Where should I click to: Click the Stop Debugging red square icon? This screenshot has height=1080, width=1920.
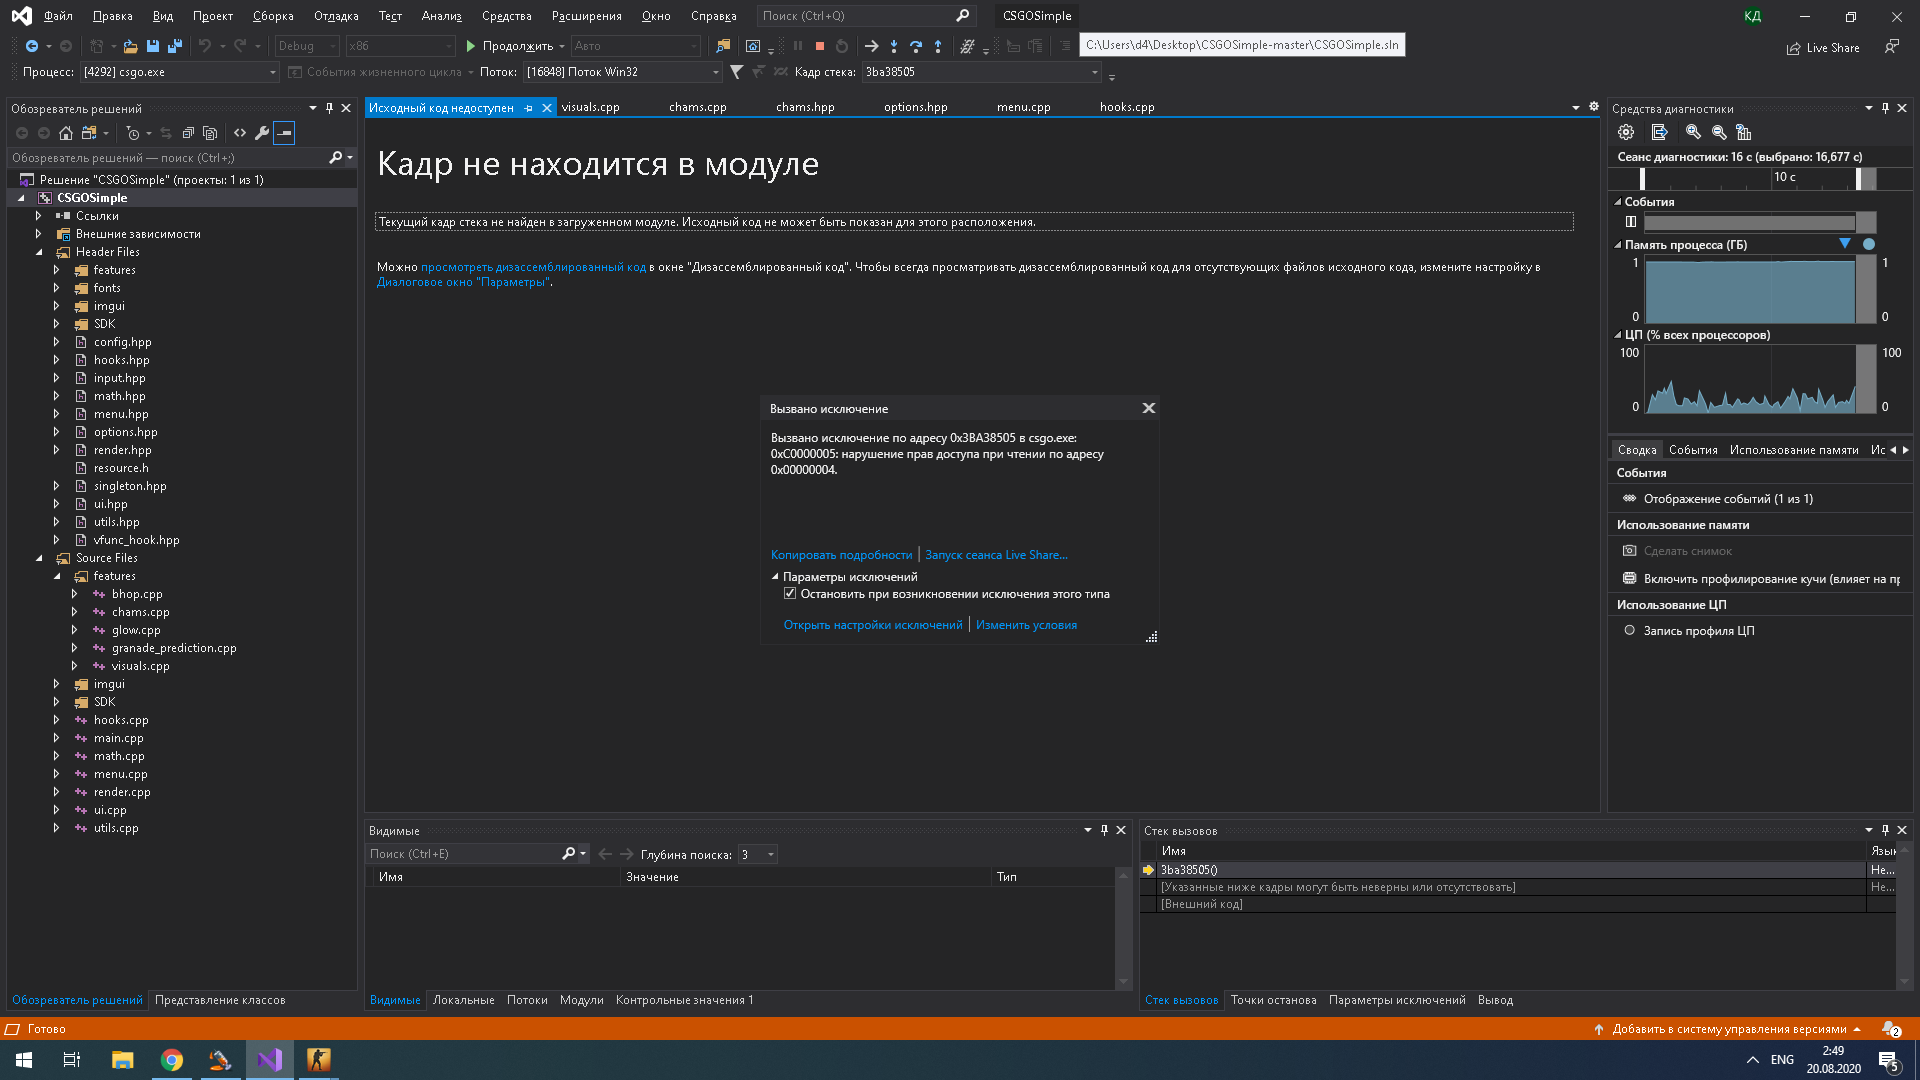(x=820, y=46)
